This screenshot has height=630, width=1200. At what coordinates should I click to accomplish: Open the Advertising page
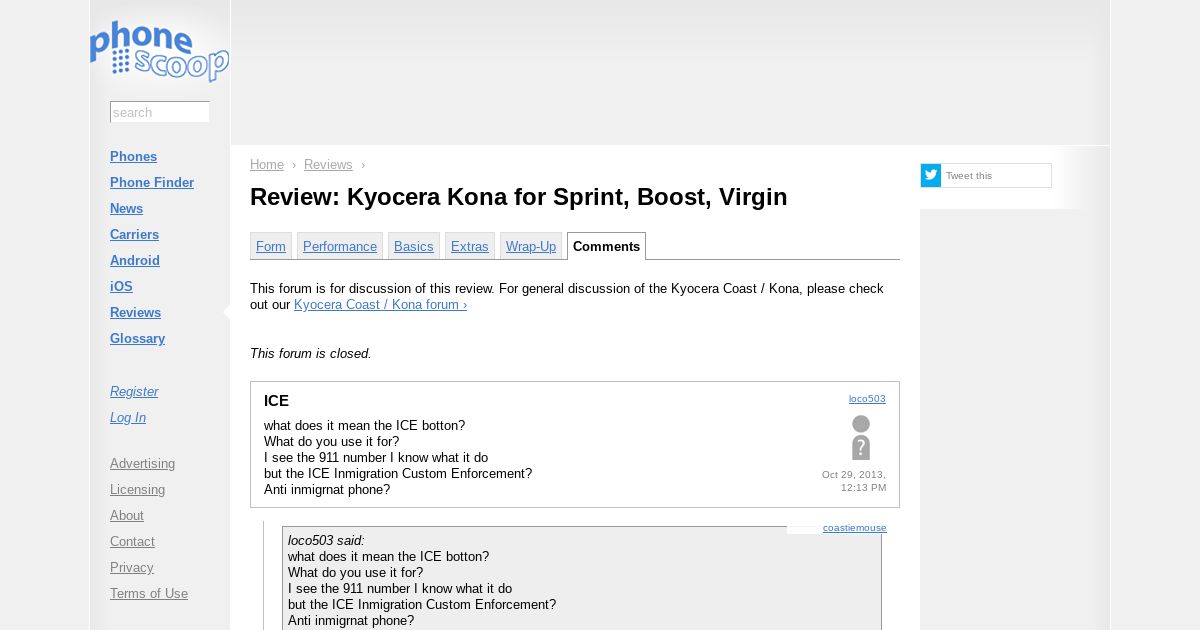pos(142,463)
